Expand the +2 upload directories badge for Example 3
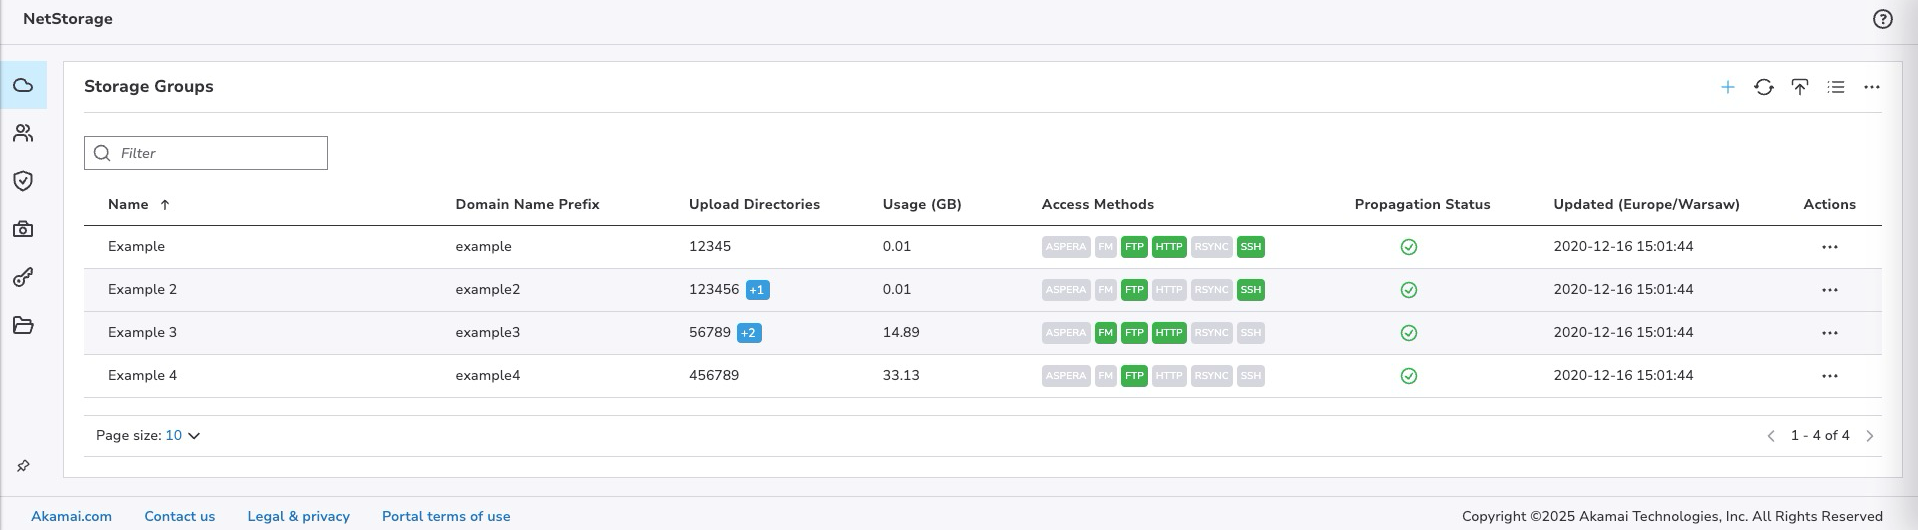 click(x=749, y=333)
